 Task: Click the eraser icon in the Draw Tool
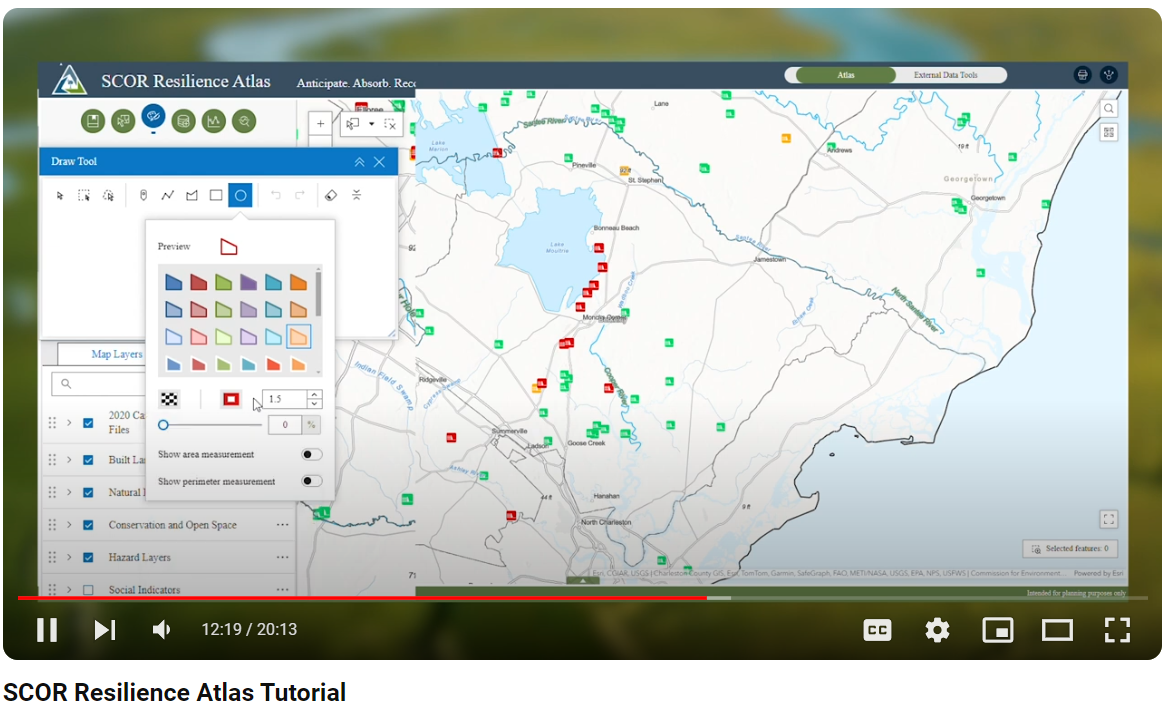pyautogui.click(x=330, y=195)
